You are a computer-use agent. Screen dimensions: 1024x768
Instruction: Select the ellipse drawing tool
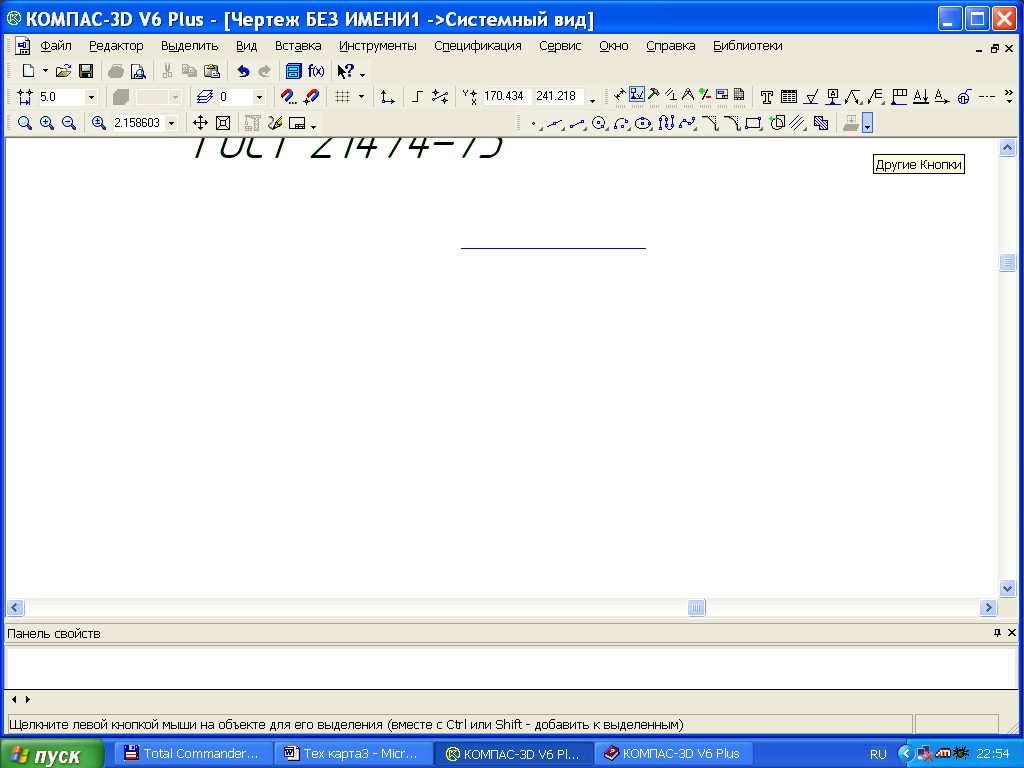644,123
